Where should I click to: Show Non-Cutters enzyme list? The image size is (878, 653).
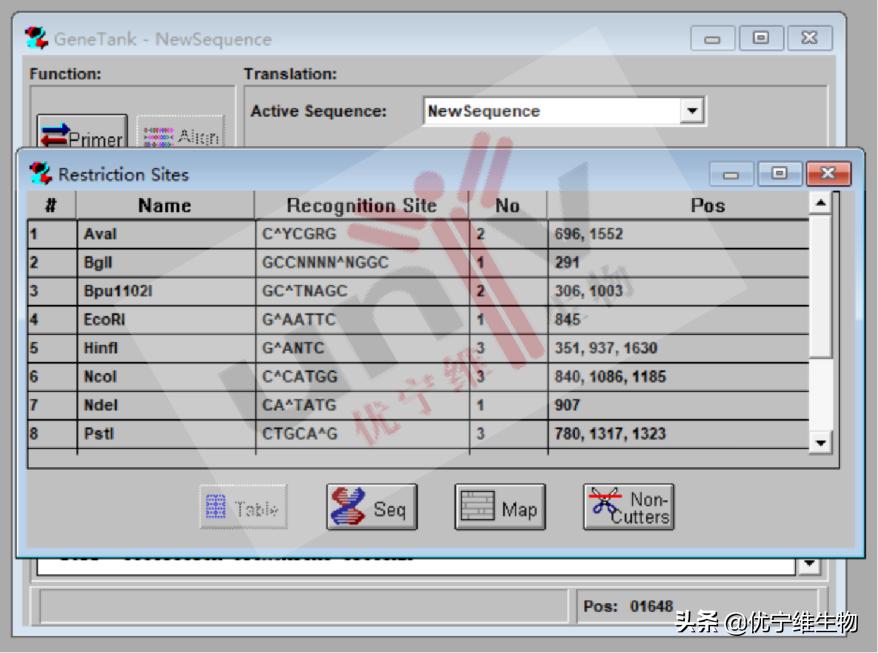pos(629,507)
